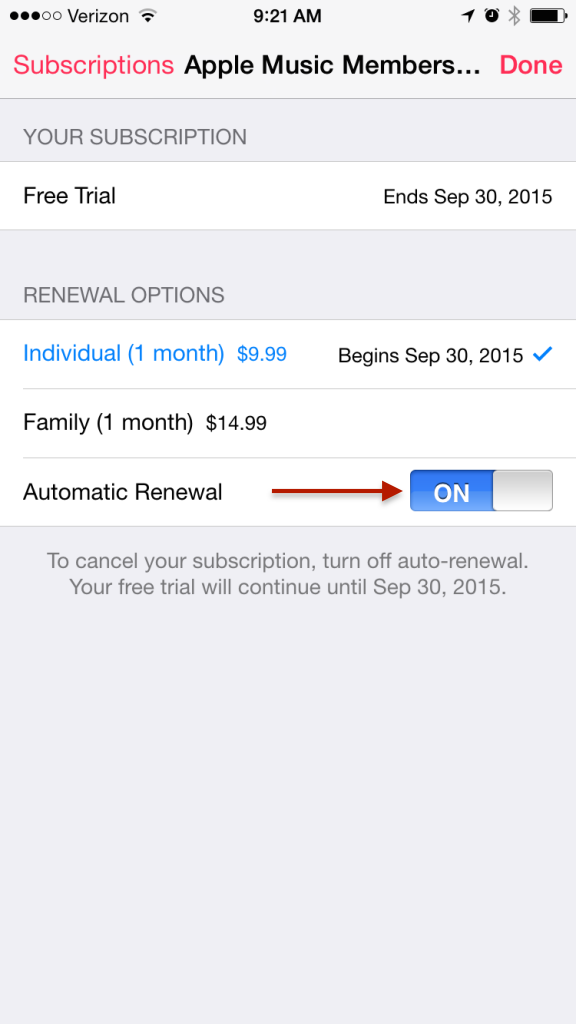The image size is (576, 1024).
Task: Choose the Family (1 month) $14.99 plan
Action: tap(288, 423)
